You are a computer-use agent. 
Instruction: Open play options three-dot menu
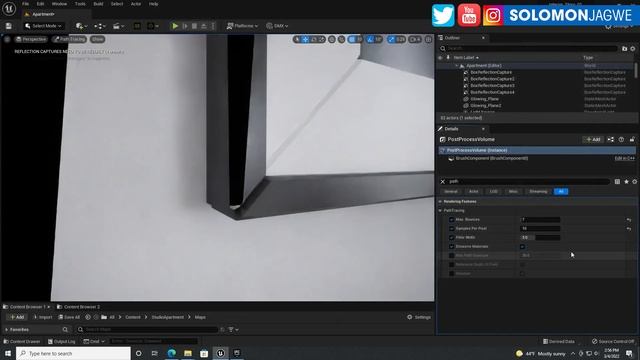[x=213, y=26]
